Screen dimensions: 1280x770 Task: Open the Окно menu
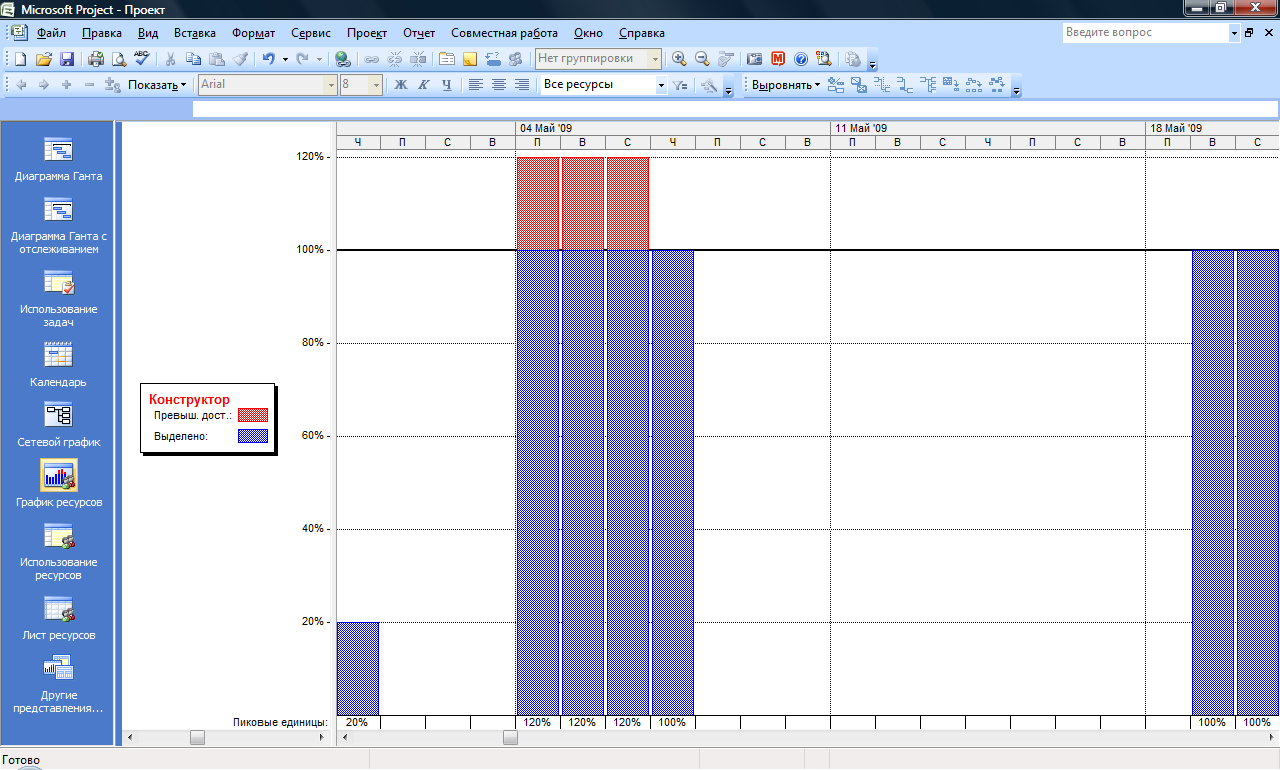(588, 33)
